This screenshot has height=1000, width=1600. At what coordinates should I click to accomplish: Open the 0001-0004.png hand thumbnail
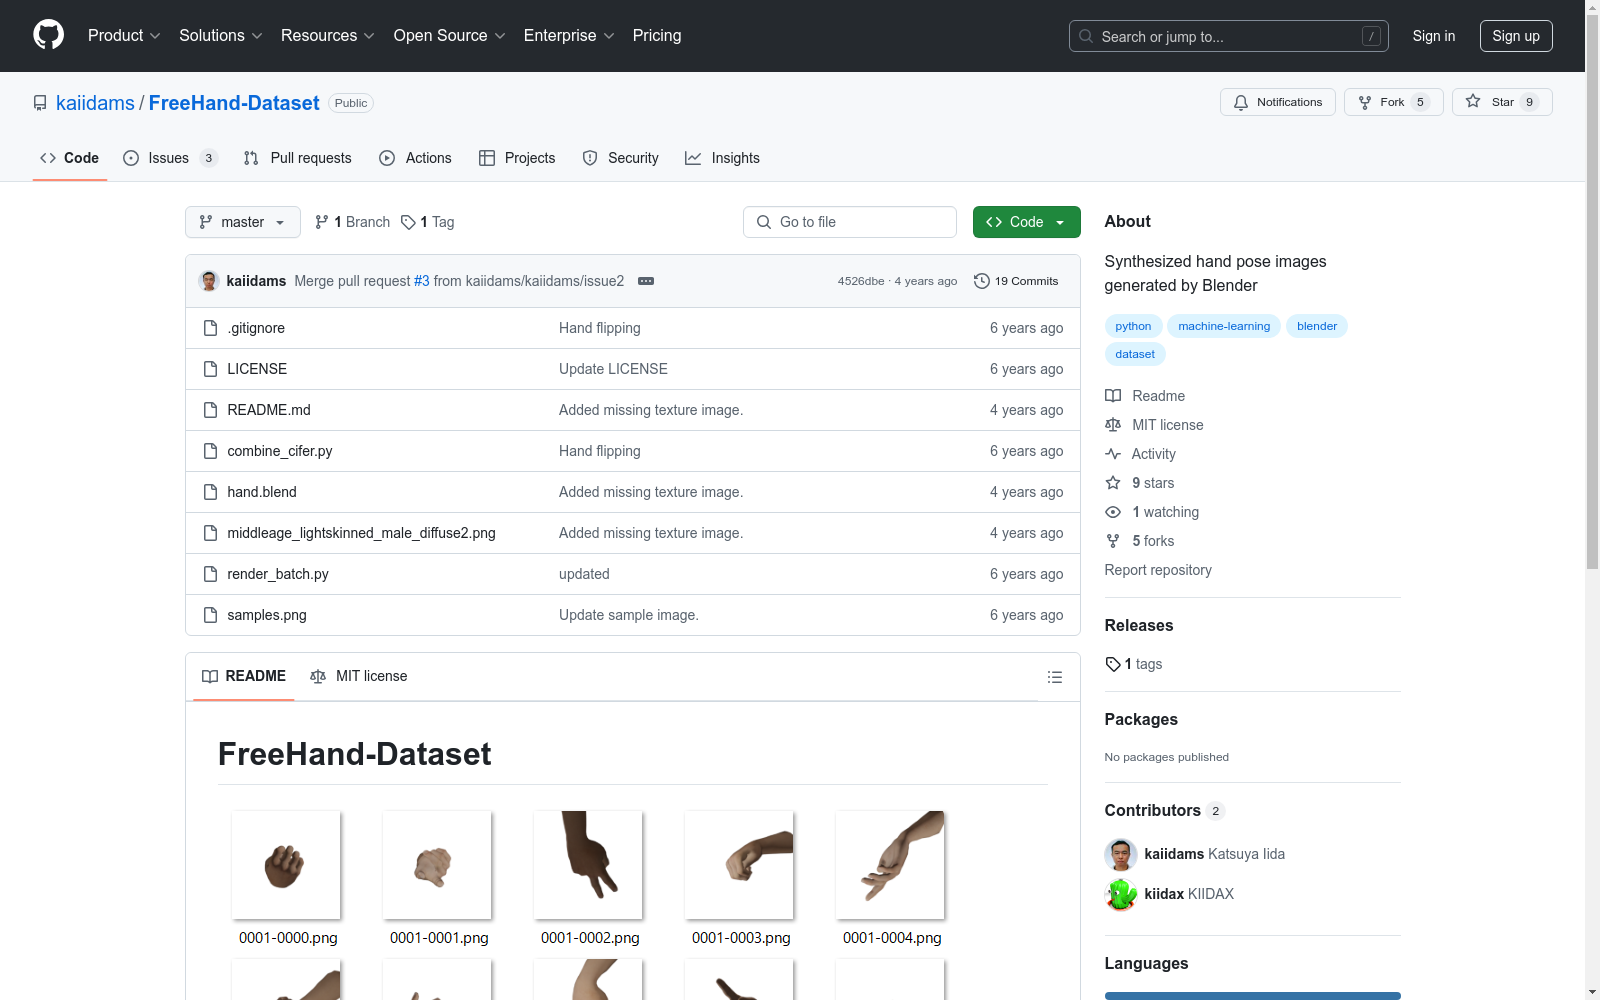pos(890,865)
